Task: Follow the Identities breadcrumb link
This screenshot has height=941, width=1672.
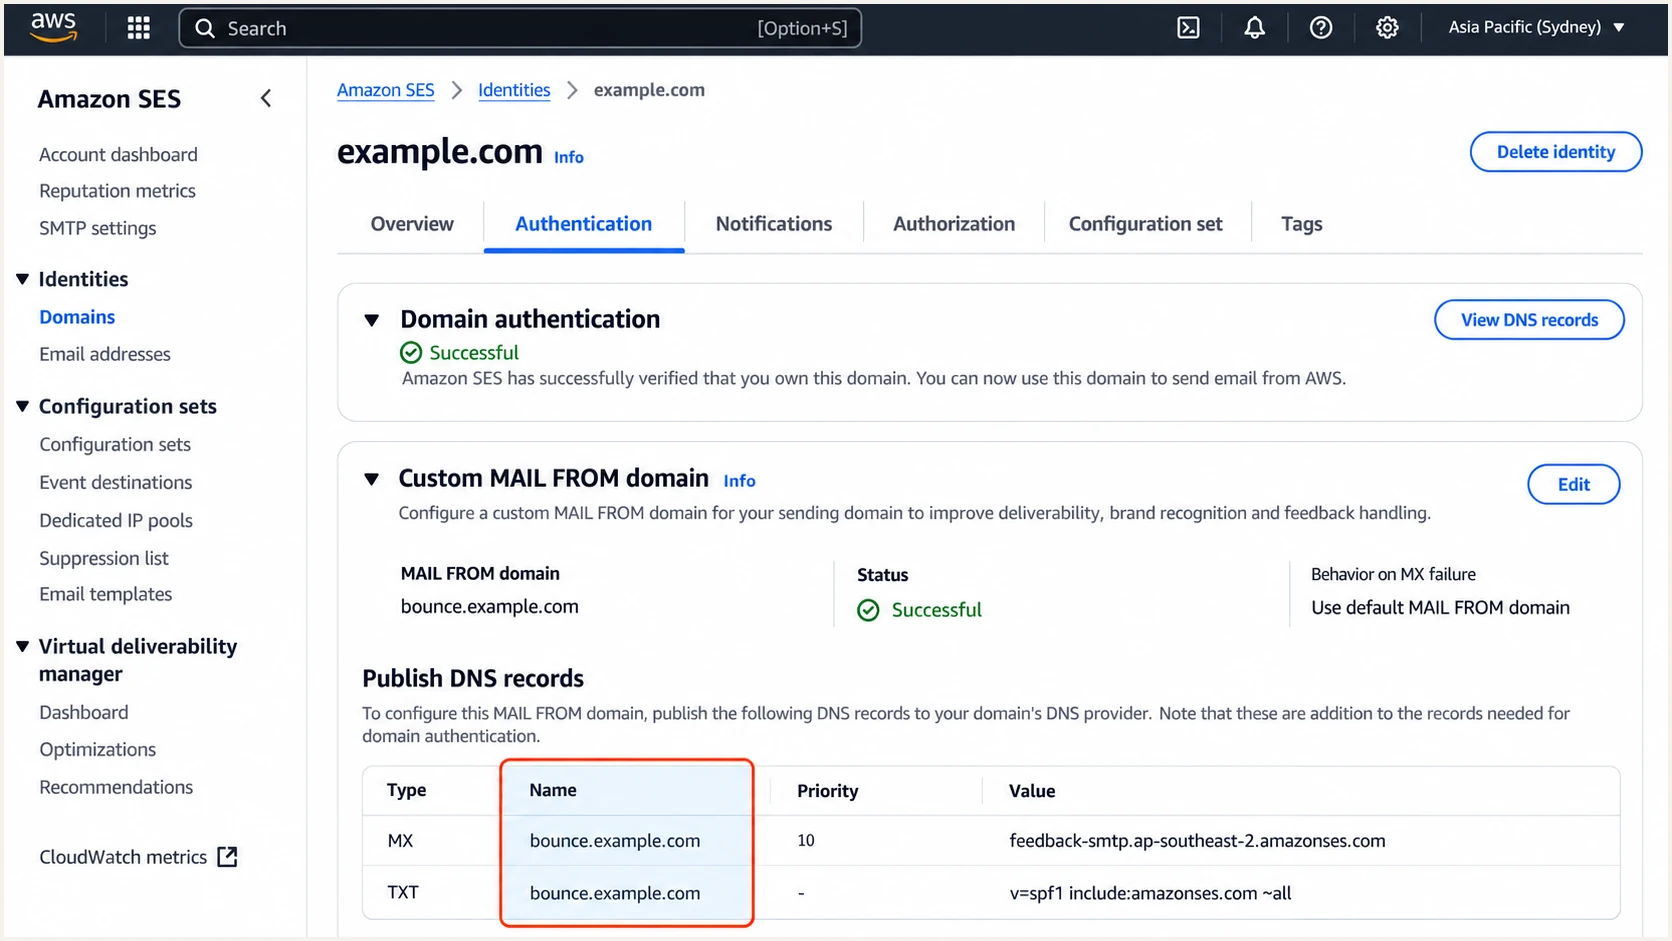Action: 514,90
